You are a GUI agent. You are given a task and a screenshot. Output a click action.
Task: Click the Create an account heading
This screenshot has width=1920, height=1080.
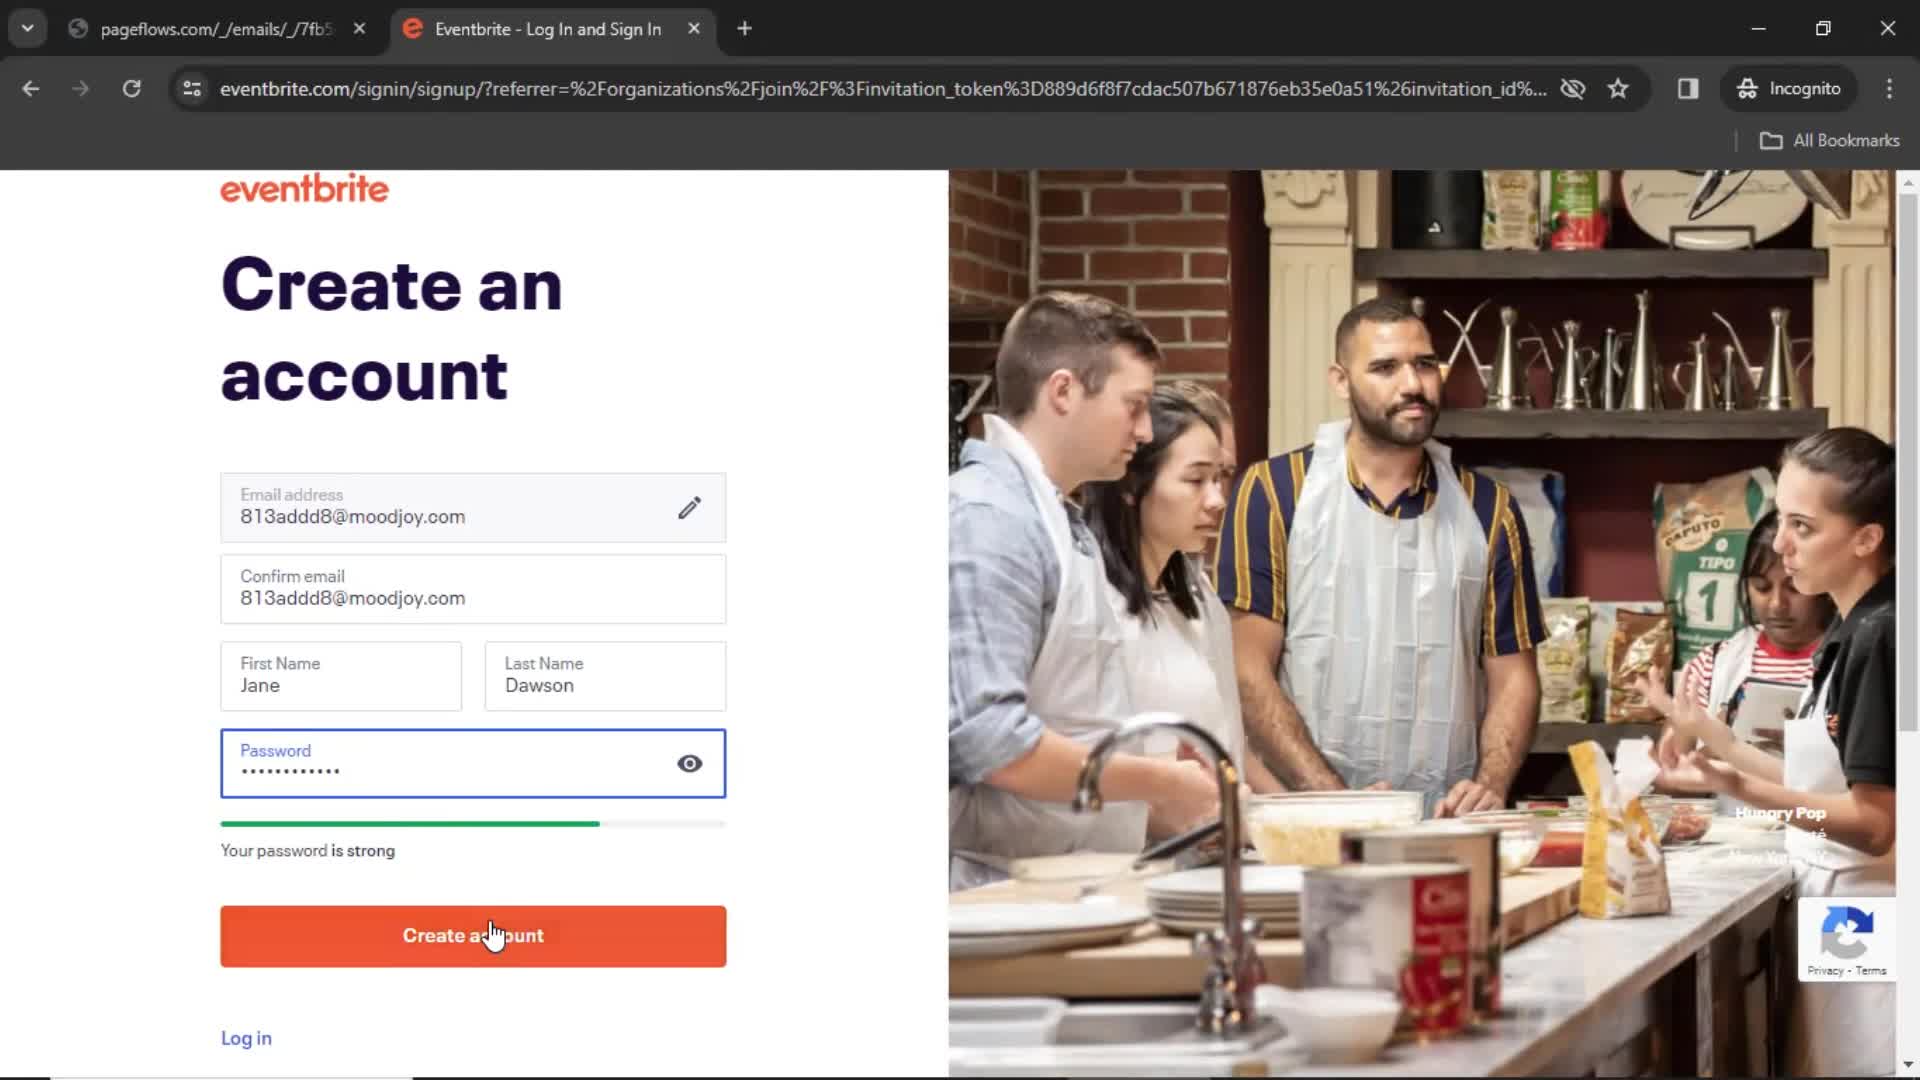[x=391, y=330]
